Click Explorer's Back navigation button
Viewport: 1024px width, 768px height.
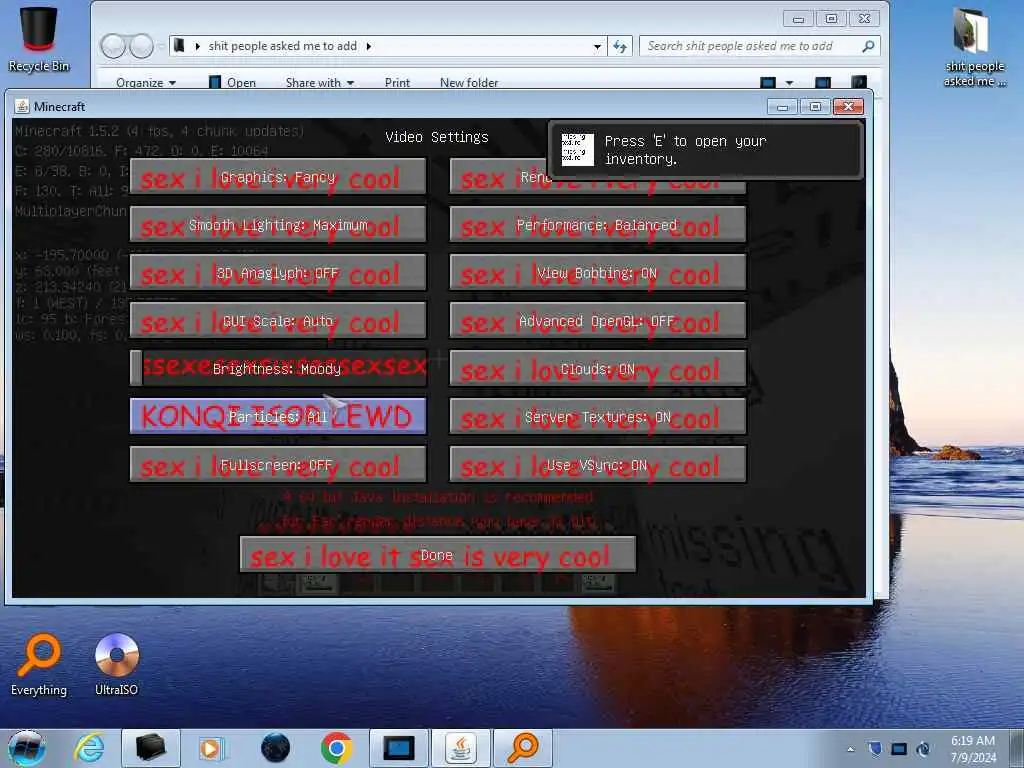113,46
